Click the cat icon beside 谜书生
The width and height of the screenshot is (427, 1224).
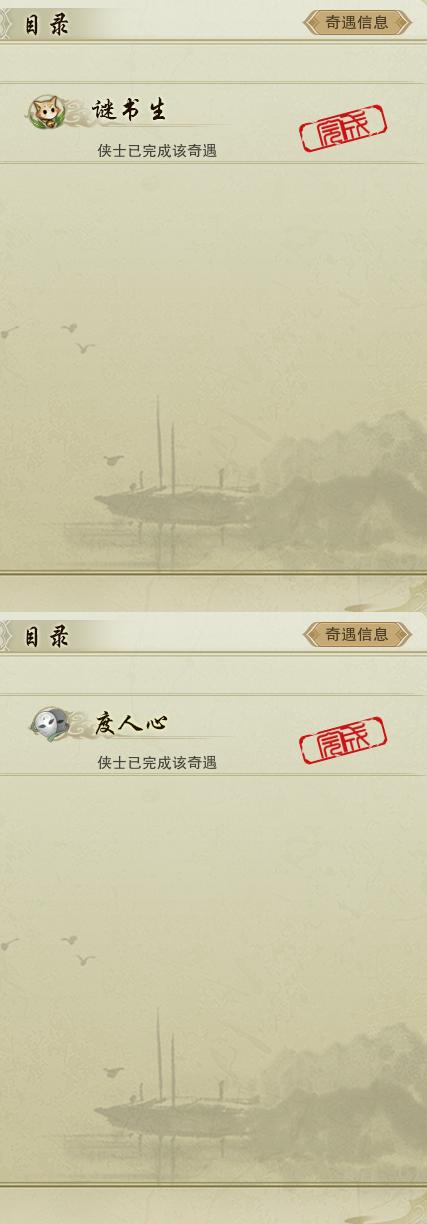click(x=43, y=111)
